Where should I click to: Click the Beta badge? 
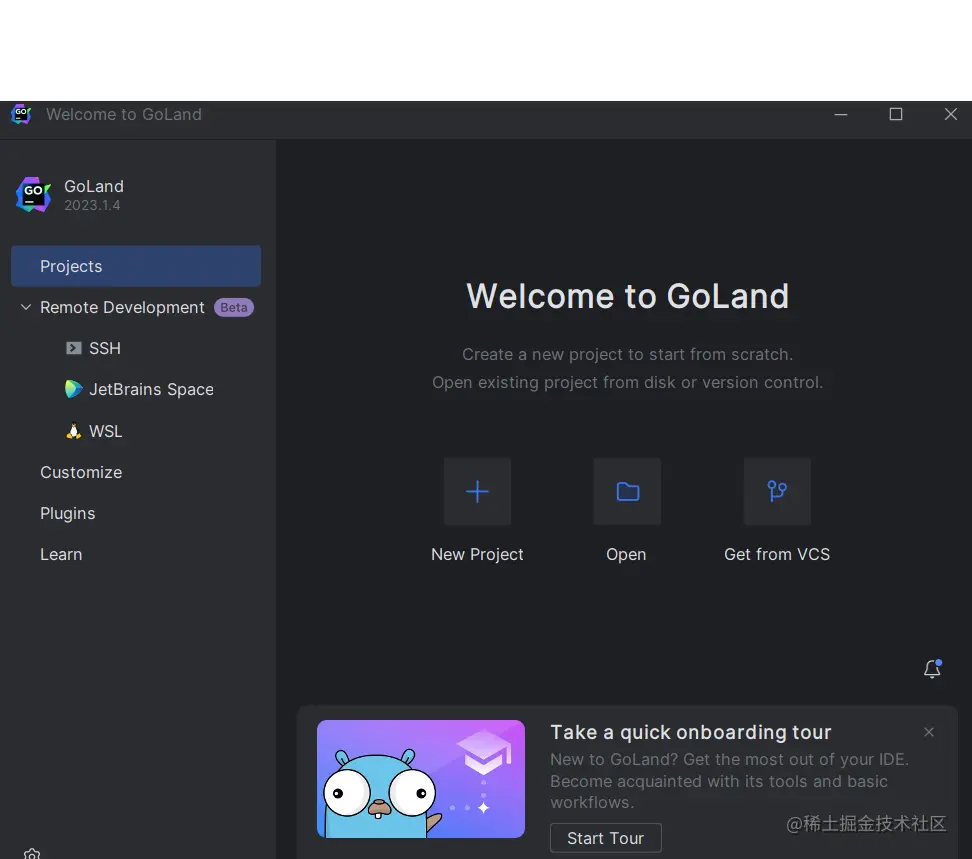tap(234, 307)
